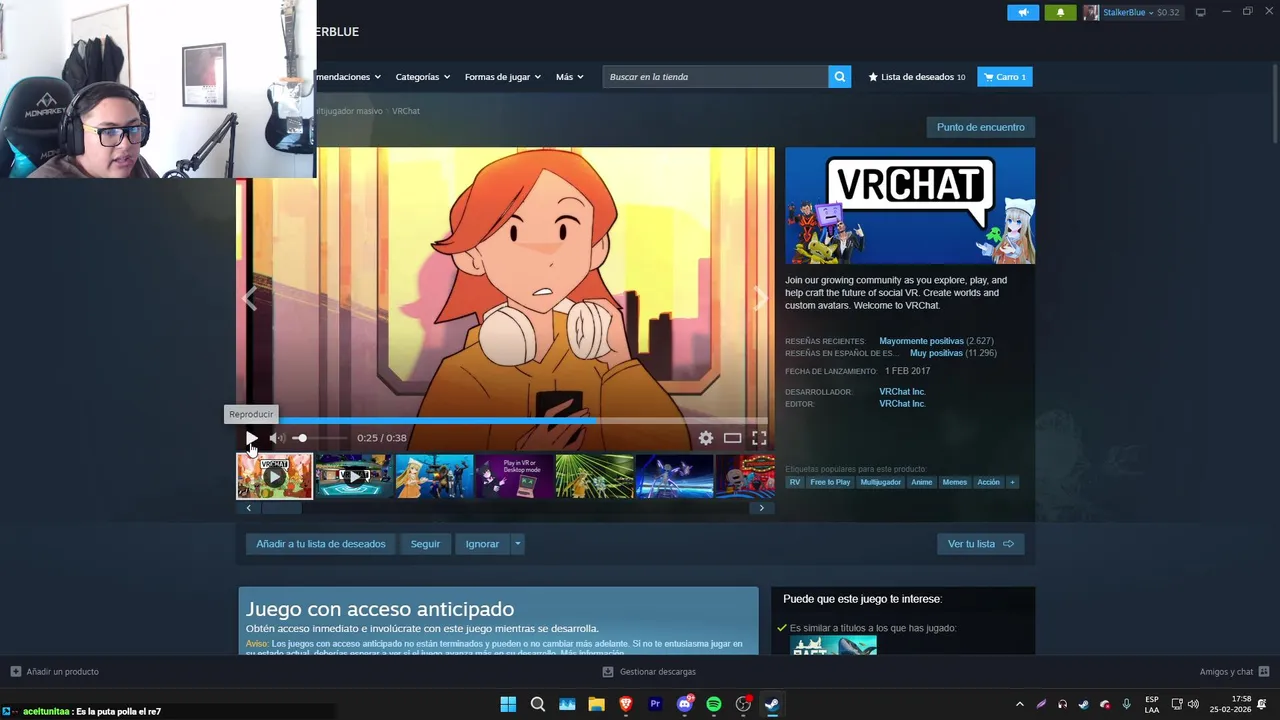
Task: Click Ver tu lista button
Action: click(x=981, y=544)
